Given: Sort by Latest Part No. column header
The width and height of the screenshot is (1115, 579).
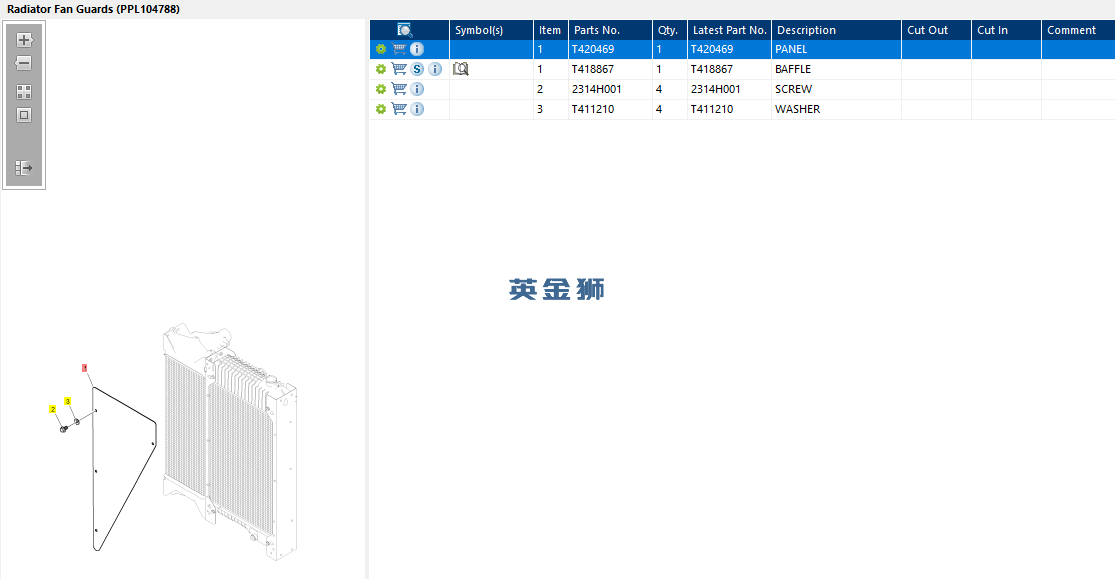Looking at the screenshot, I should [x=730, y=30].
